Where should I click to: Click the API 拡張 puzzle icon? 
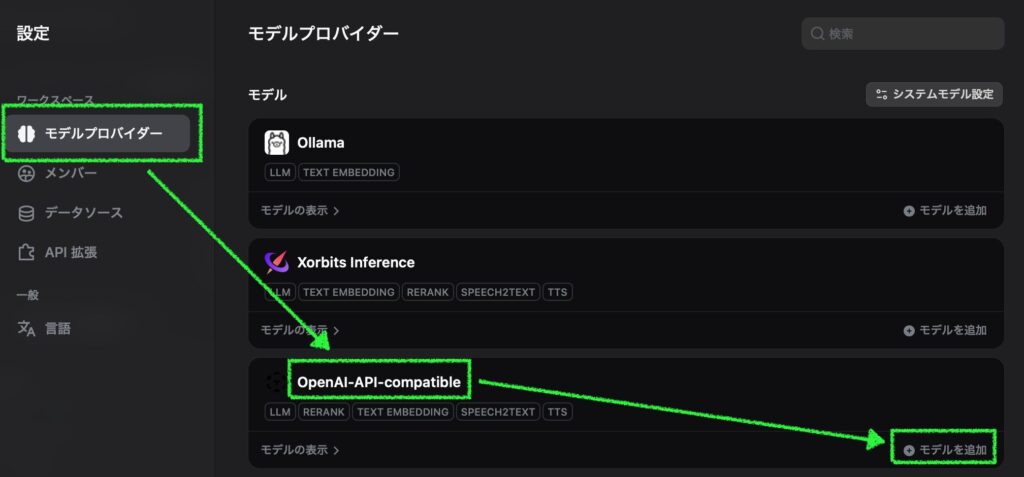coord(27,253)
